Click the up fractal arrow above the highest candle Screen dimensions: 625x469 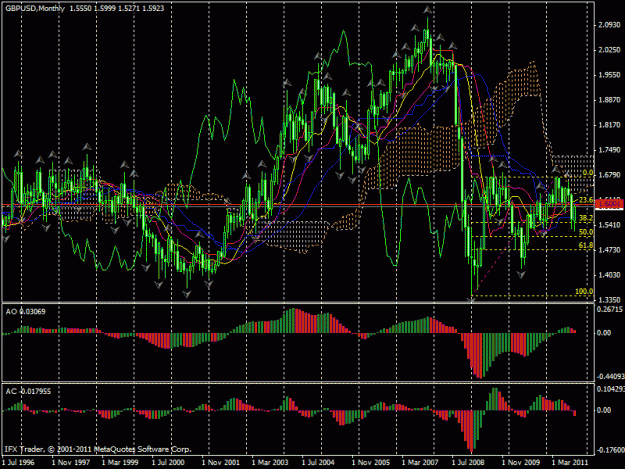click(x=428, y=10)
